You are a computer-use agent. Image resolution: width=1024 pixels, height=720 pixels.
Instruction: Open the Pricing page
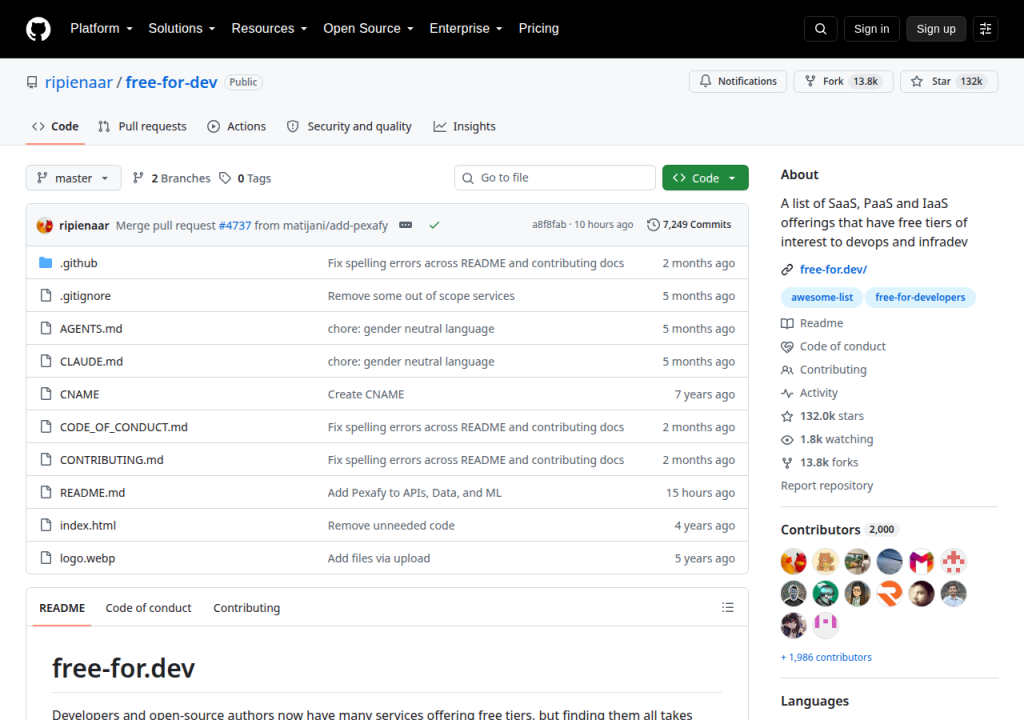(539, 29)
